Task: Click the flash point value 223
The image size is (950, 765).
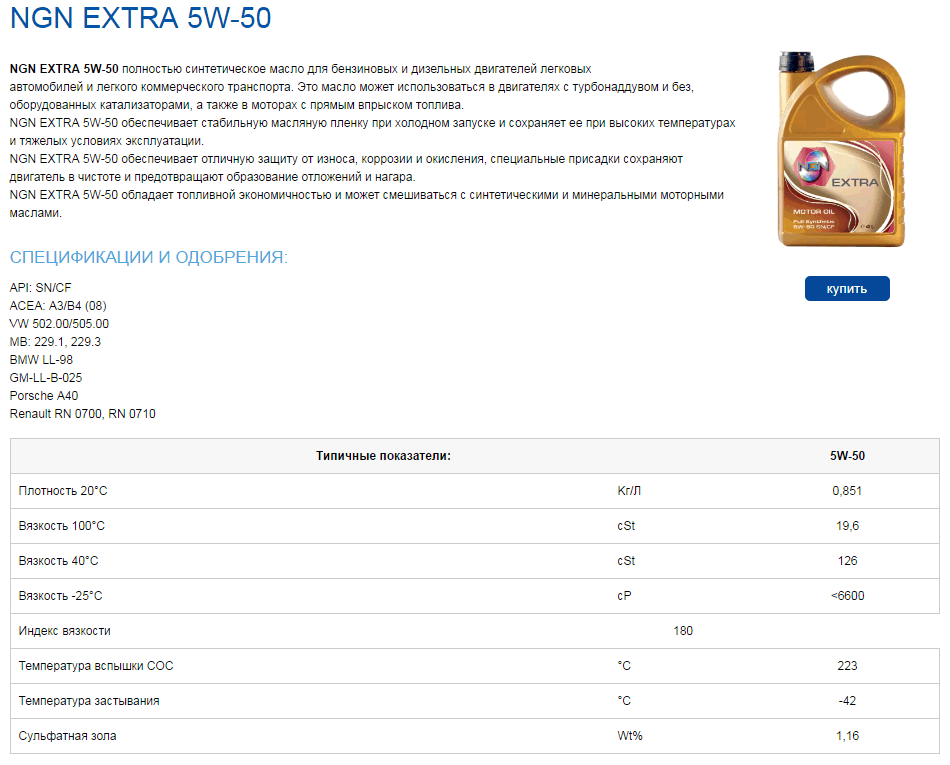Action: (x=847, y=666)
